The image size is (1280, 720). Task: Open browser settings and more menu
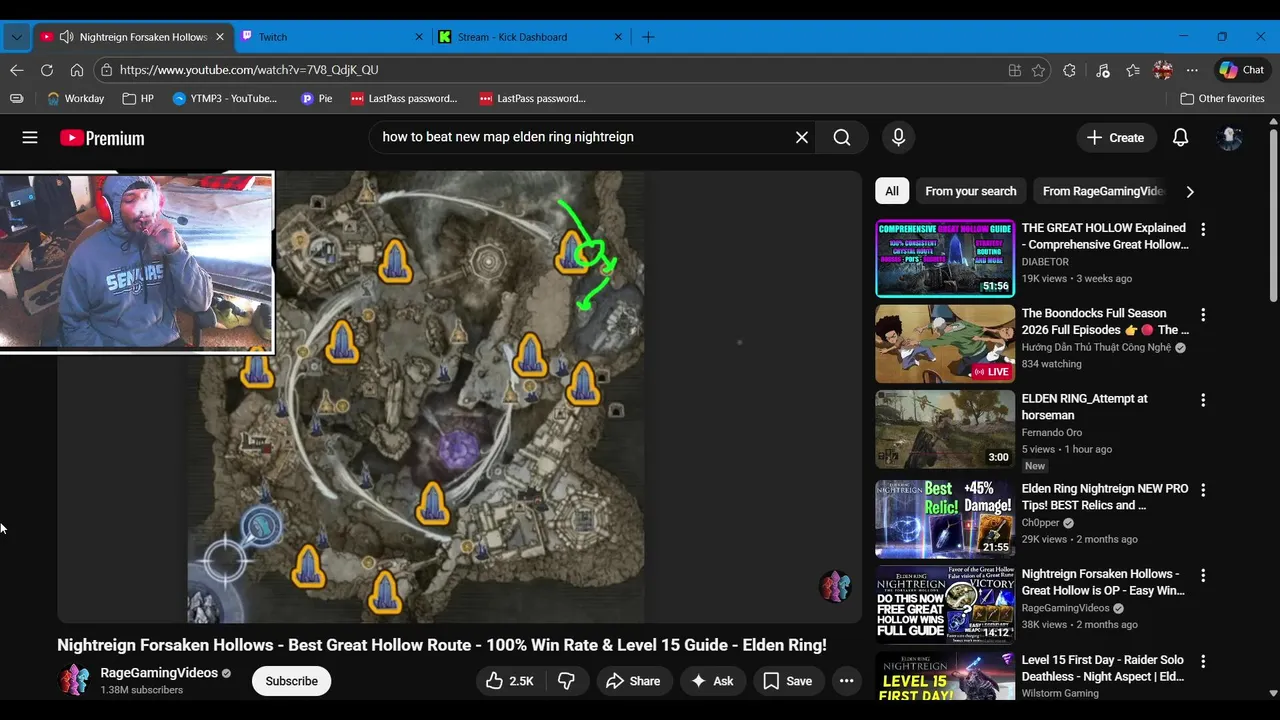pos(1192,70)
